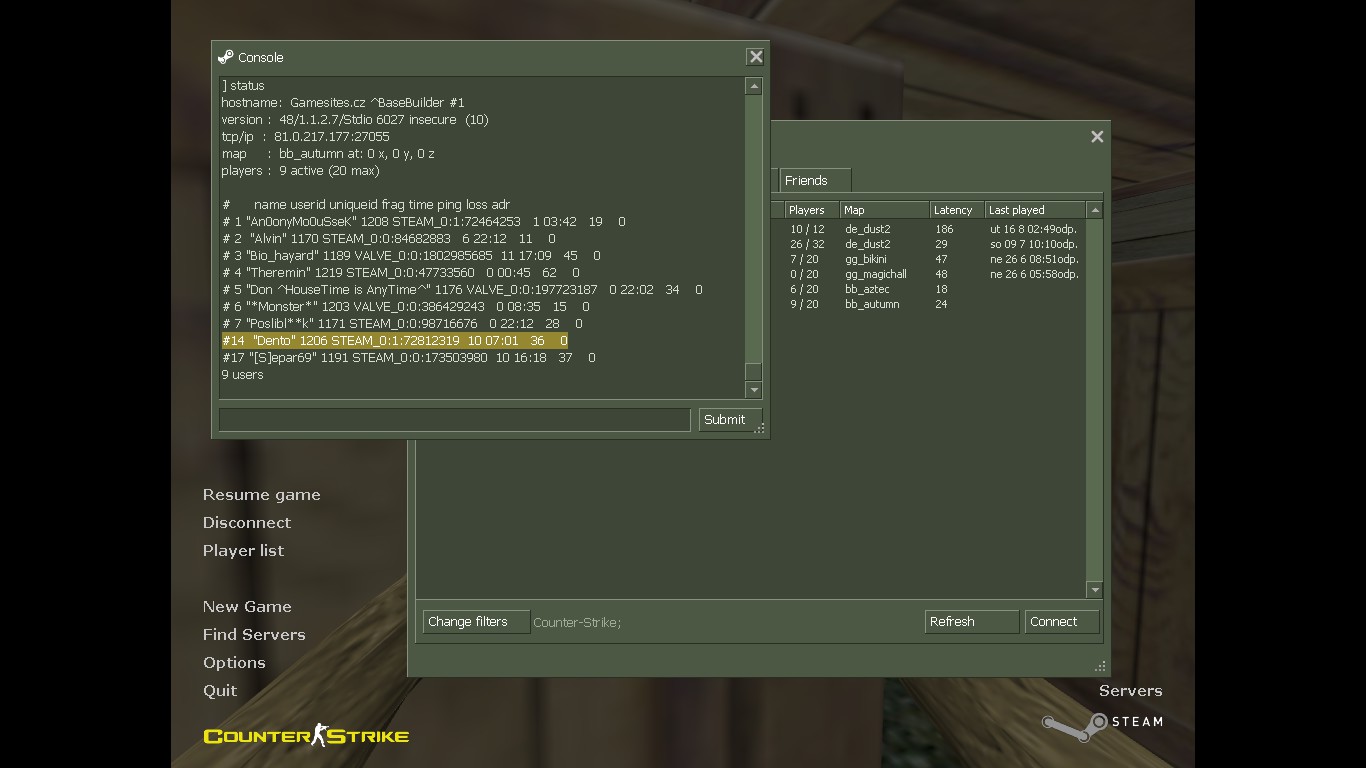This screenshot has height=768, width=1366.
Task: Click the Counter-Strike logo
Action: click(x=306, y=736)
